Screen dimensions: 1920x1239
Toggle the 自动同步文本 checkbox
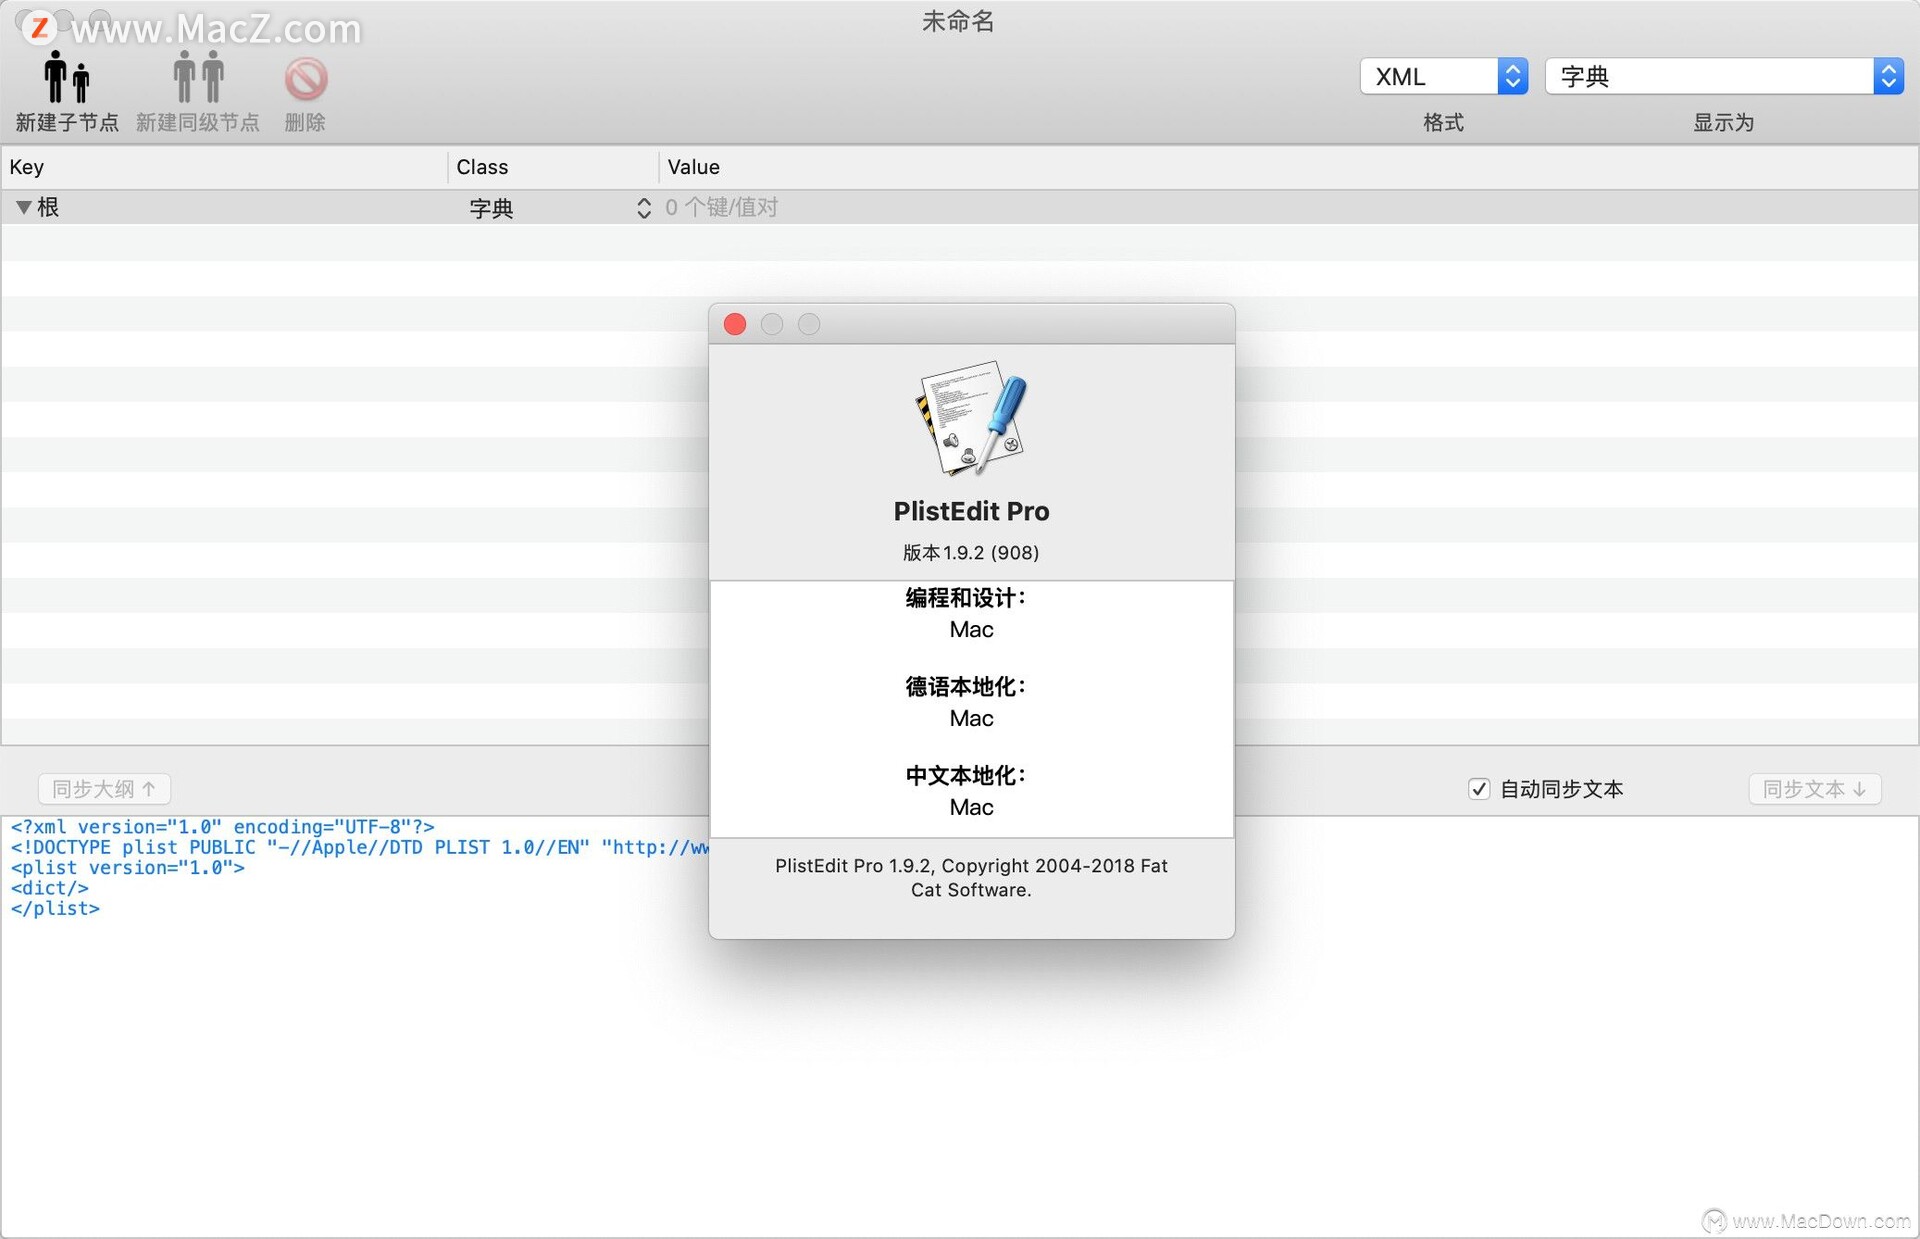tap(1479, 789)
